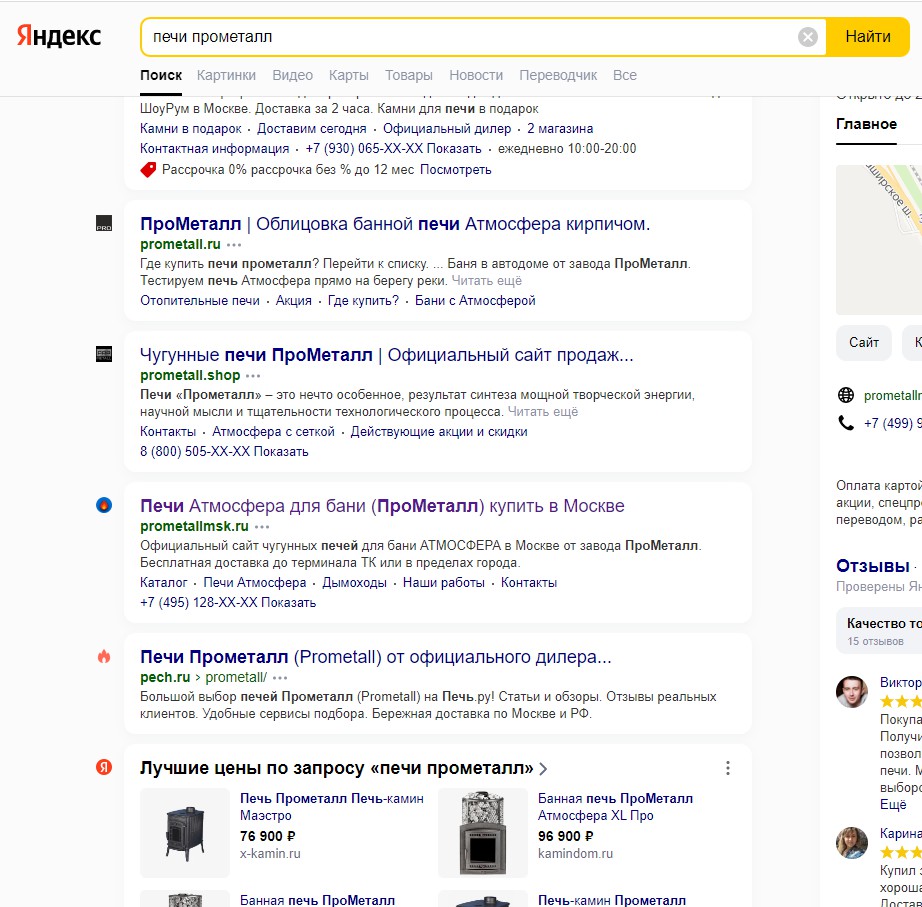Open the Бани с Атмосферой sitelink
The width and height of the screenshot is (922, 907).
(475, 301)
